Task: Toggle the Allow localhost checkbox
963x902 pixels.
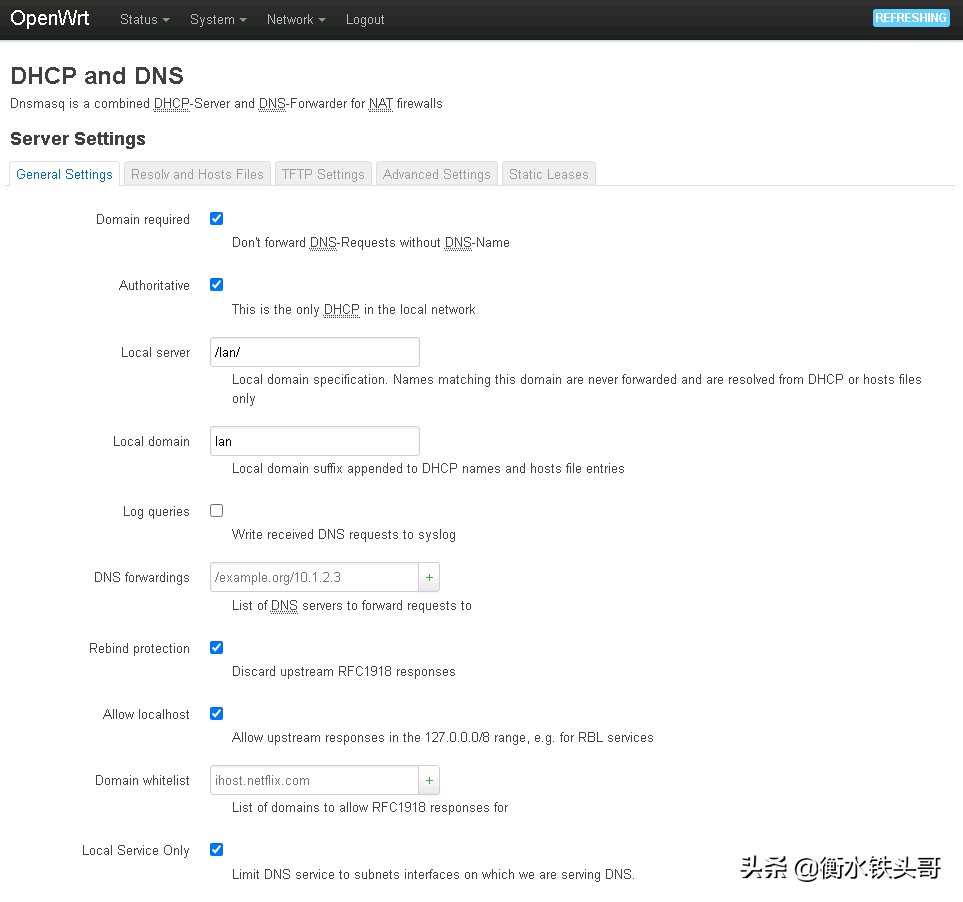Action: (x=216, y=713)
